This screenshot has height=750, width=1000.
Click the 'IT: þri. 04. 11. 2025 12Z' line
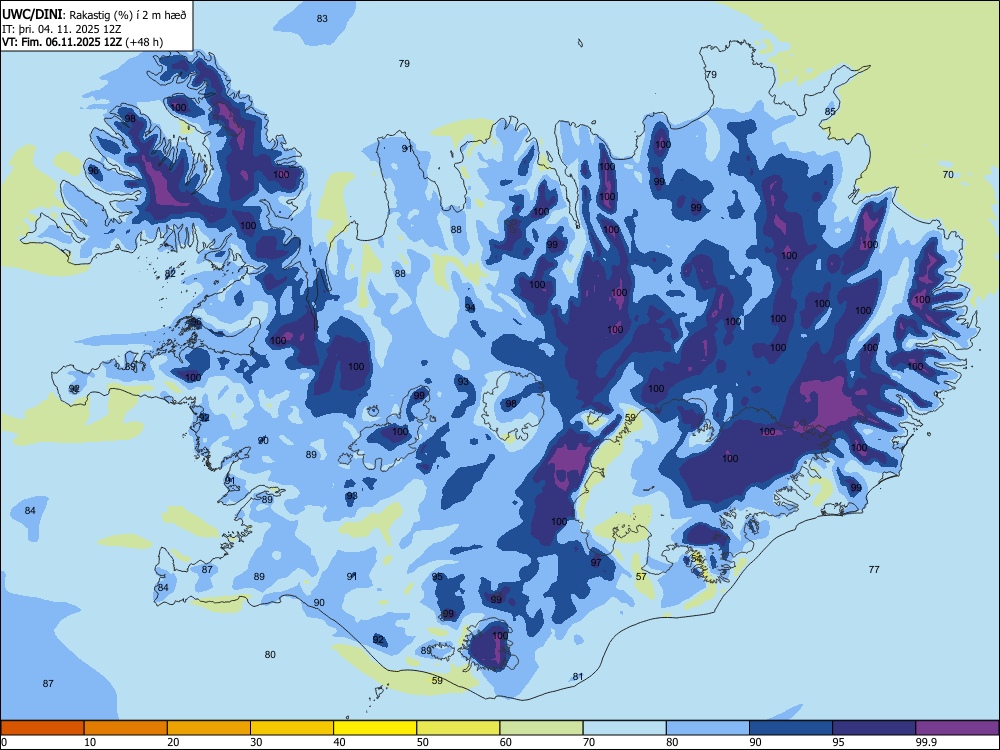(x=61, y=29)
